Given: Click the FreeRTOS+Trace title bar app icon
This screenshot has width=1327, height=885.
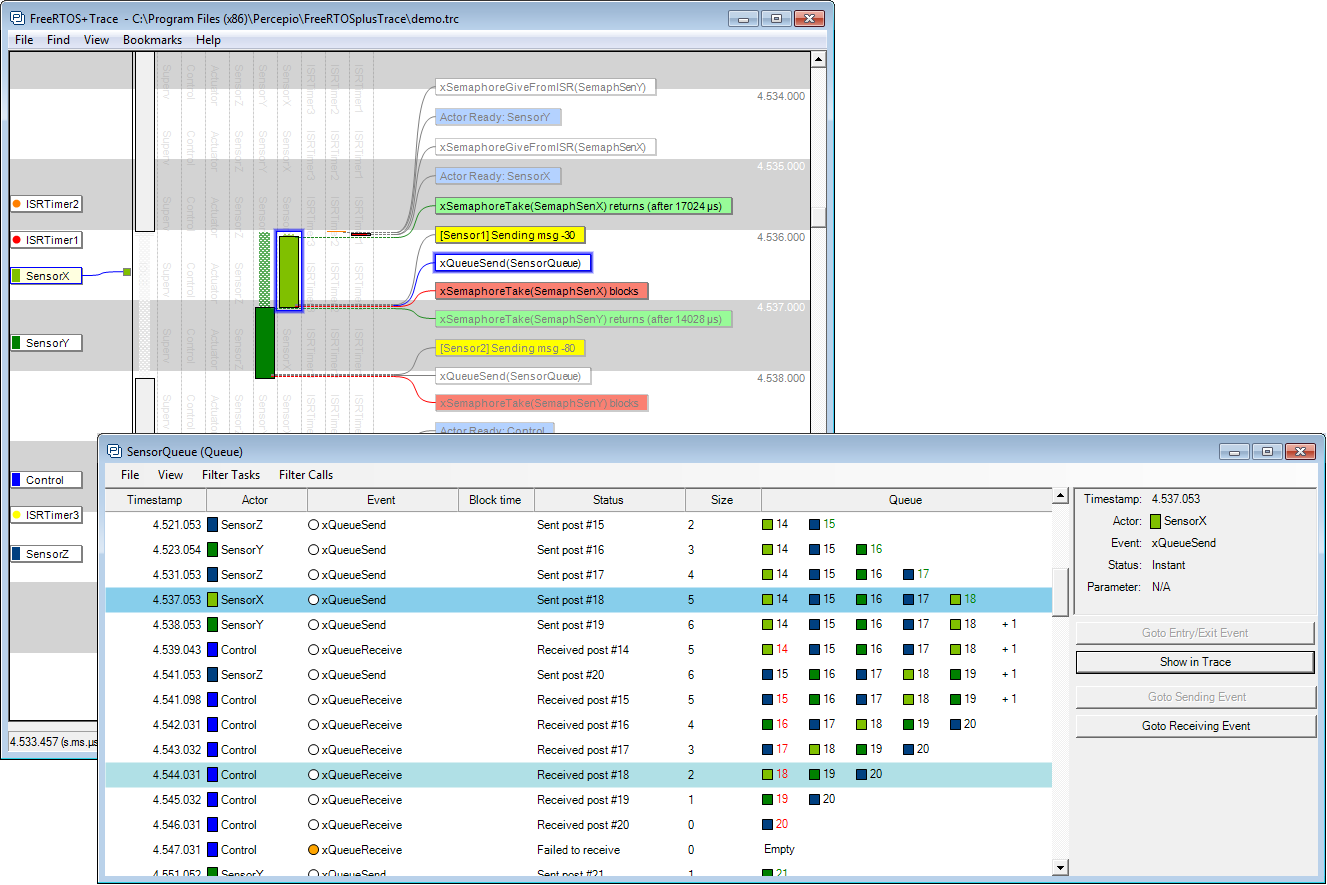Looking at the screenshot, I should (17, 18).
